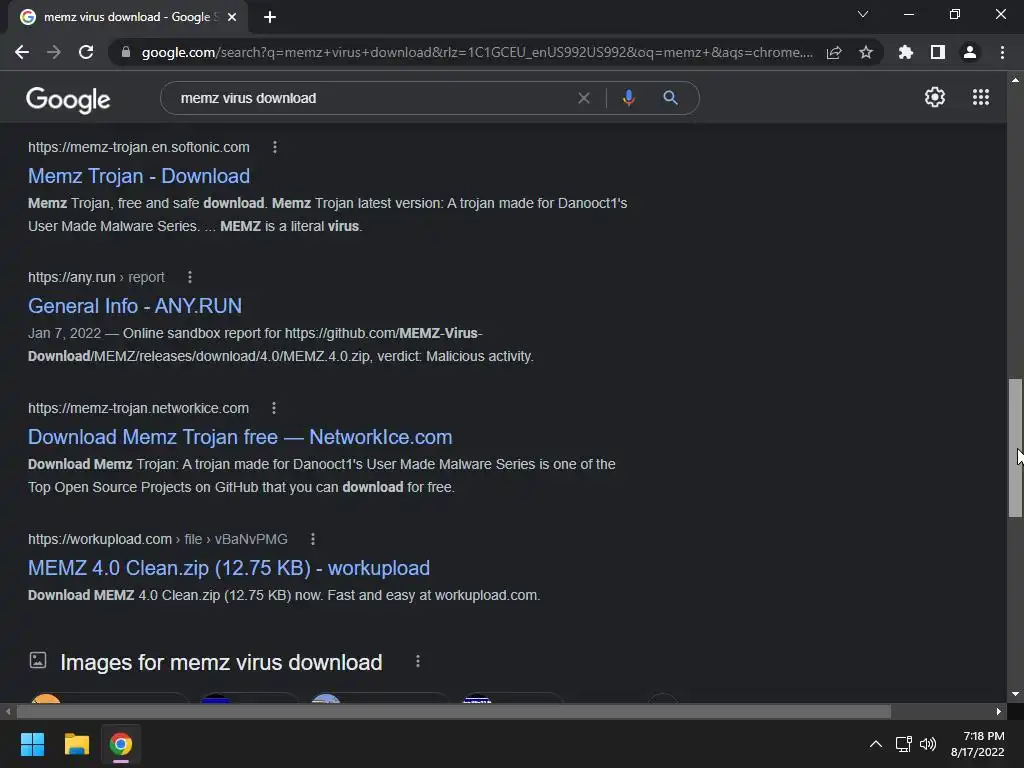Click https://memz-trojan.networkice.com URL text
This screenshot has width=1024, height=768.
pos(138,408)
